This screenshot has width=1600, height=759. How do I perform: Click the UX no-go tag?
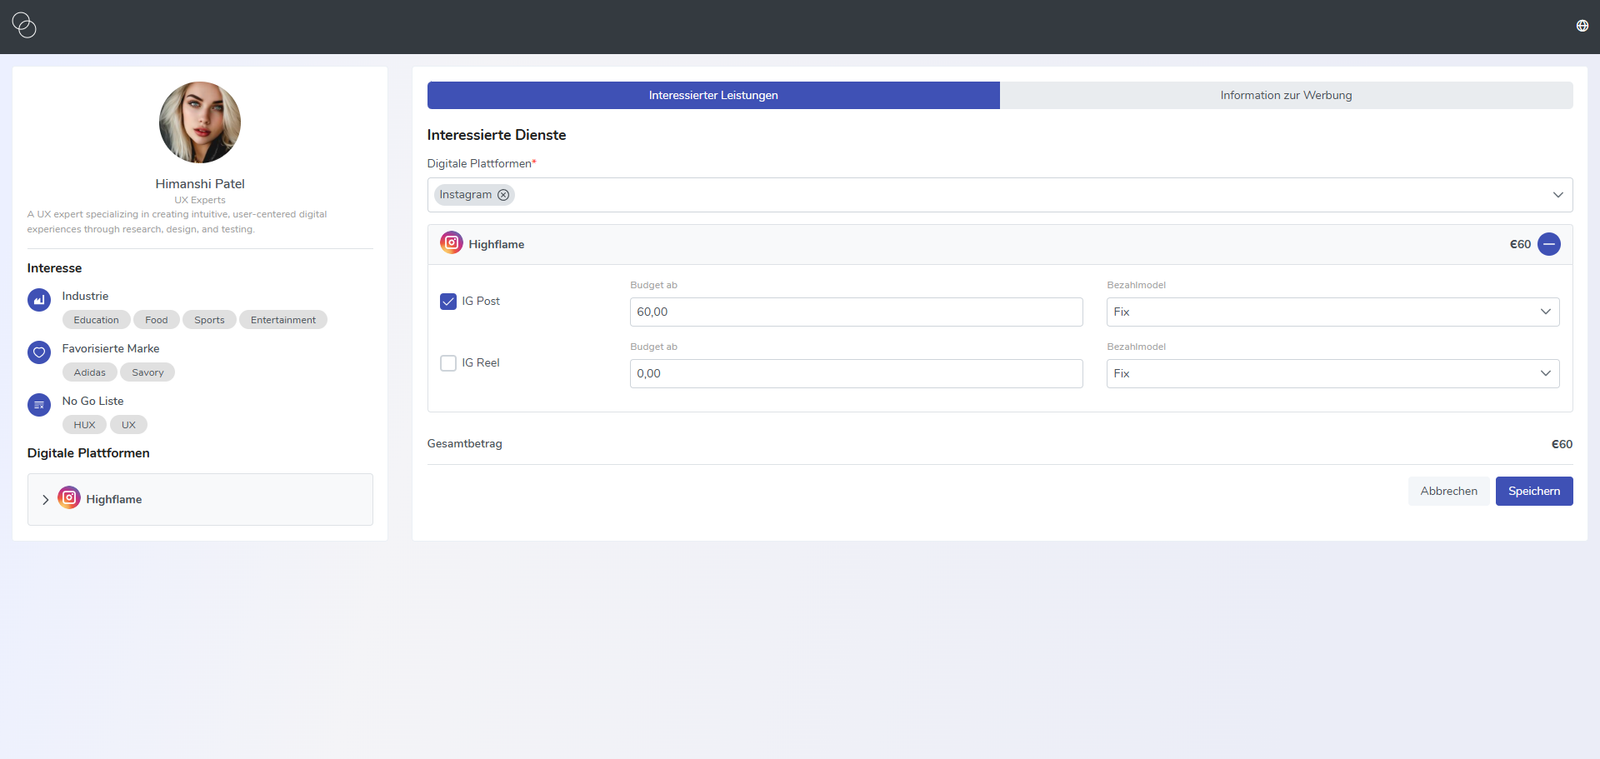[129, 425]
